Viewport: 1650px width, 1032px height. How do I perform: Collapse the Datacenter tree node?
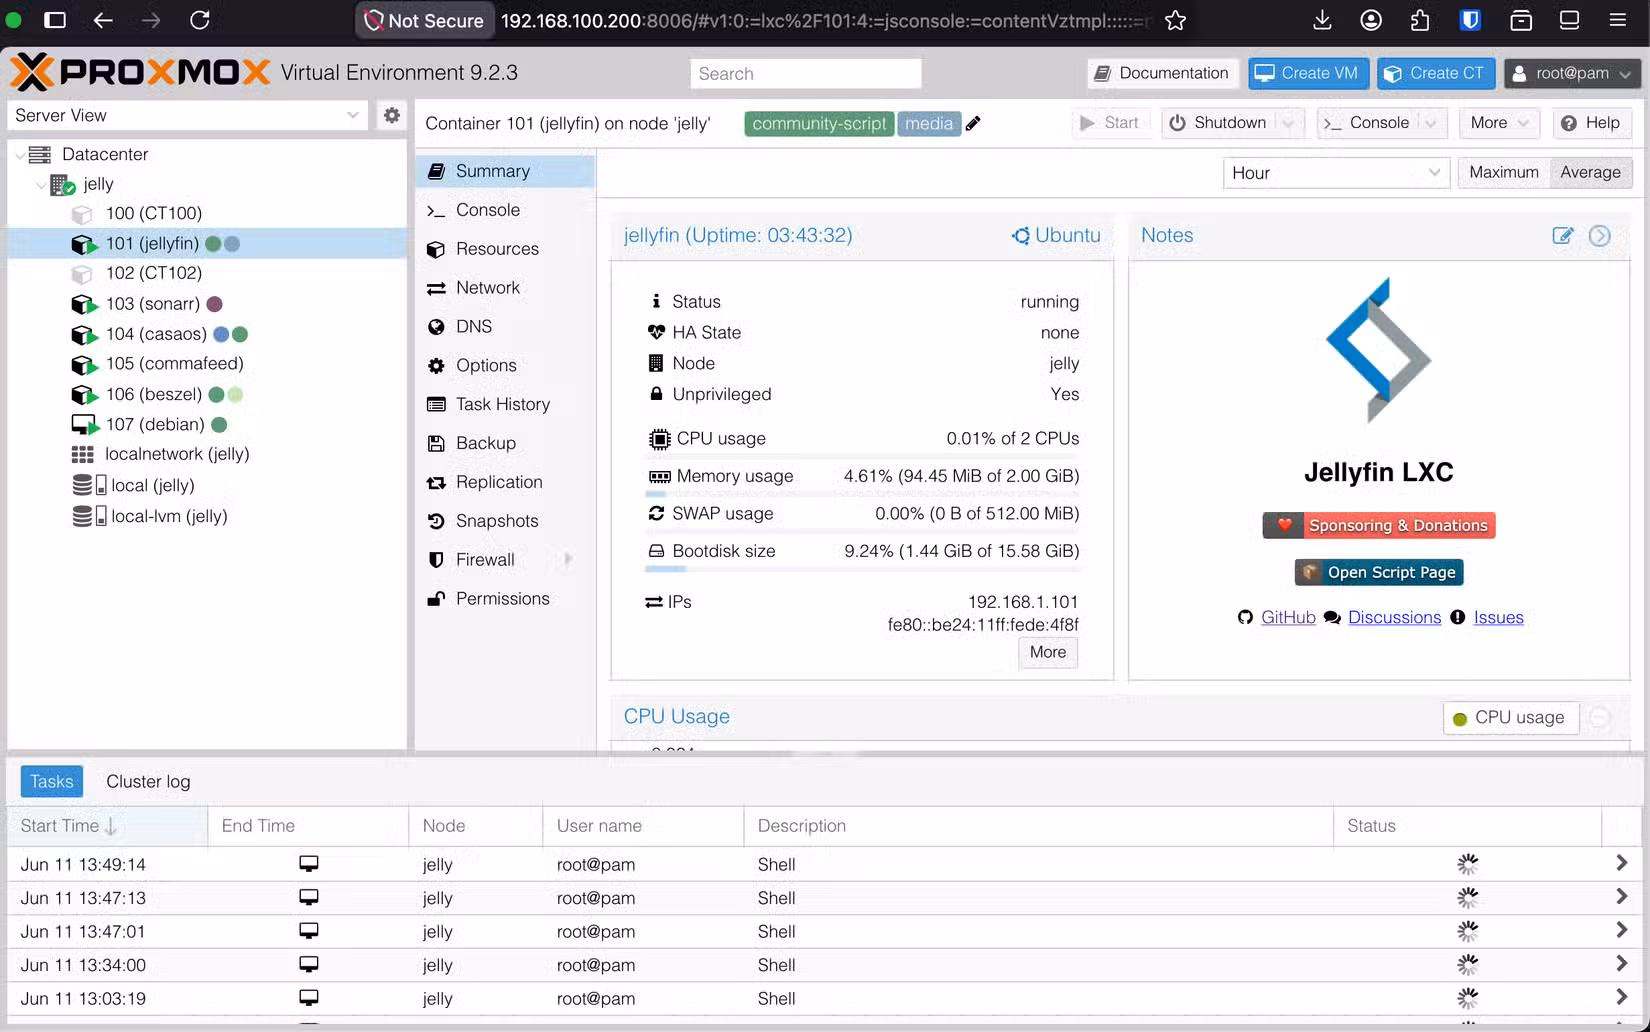coord(20,155)
